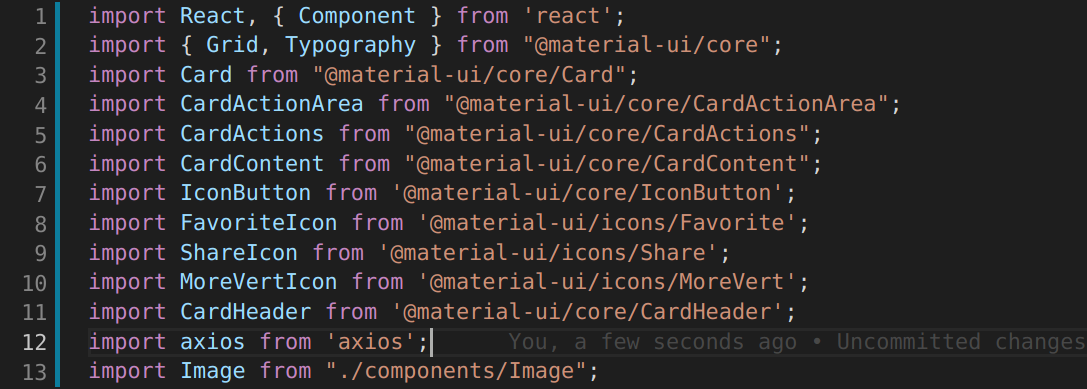Select line number 12 in gutter

pos(35,342)
